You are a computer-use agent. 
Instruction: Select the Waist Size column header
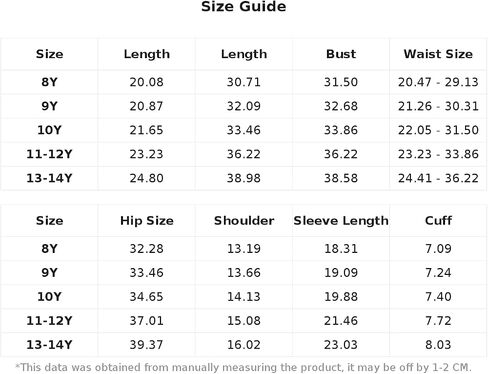pyautogui.click(x=438, y=54)
